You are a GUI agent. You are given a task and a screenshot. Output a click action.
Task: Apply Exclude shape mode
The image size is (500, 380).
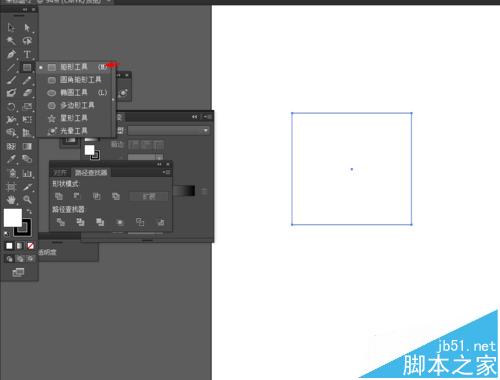[x=116, y=196]
